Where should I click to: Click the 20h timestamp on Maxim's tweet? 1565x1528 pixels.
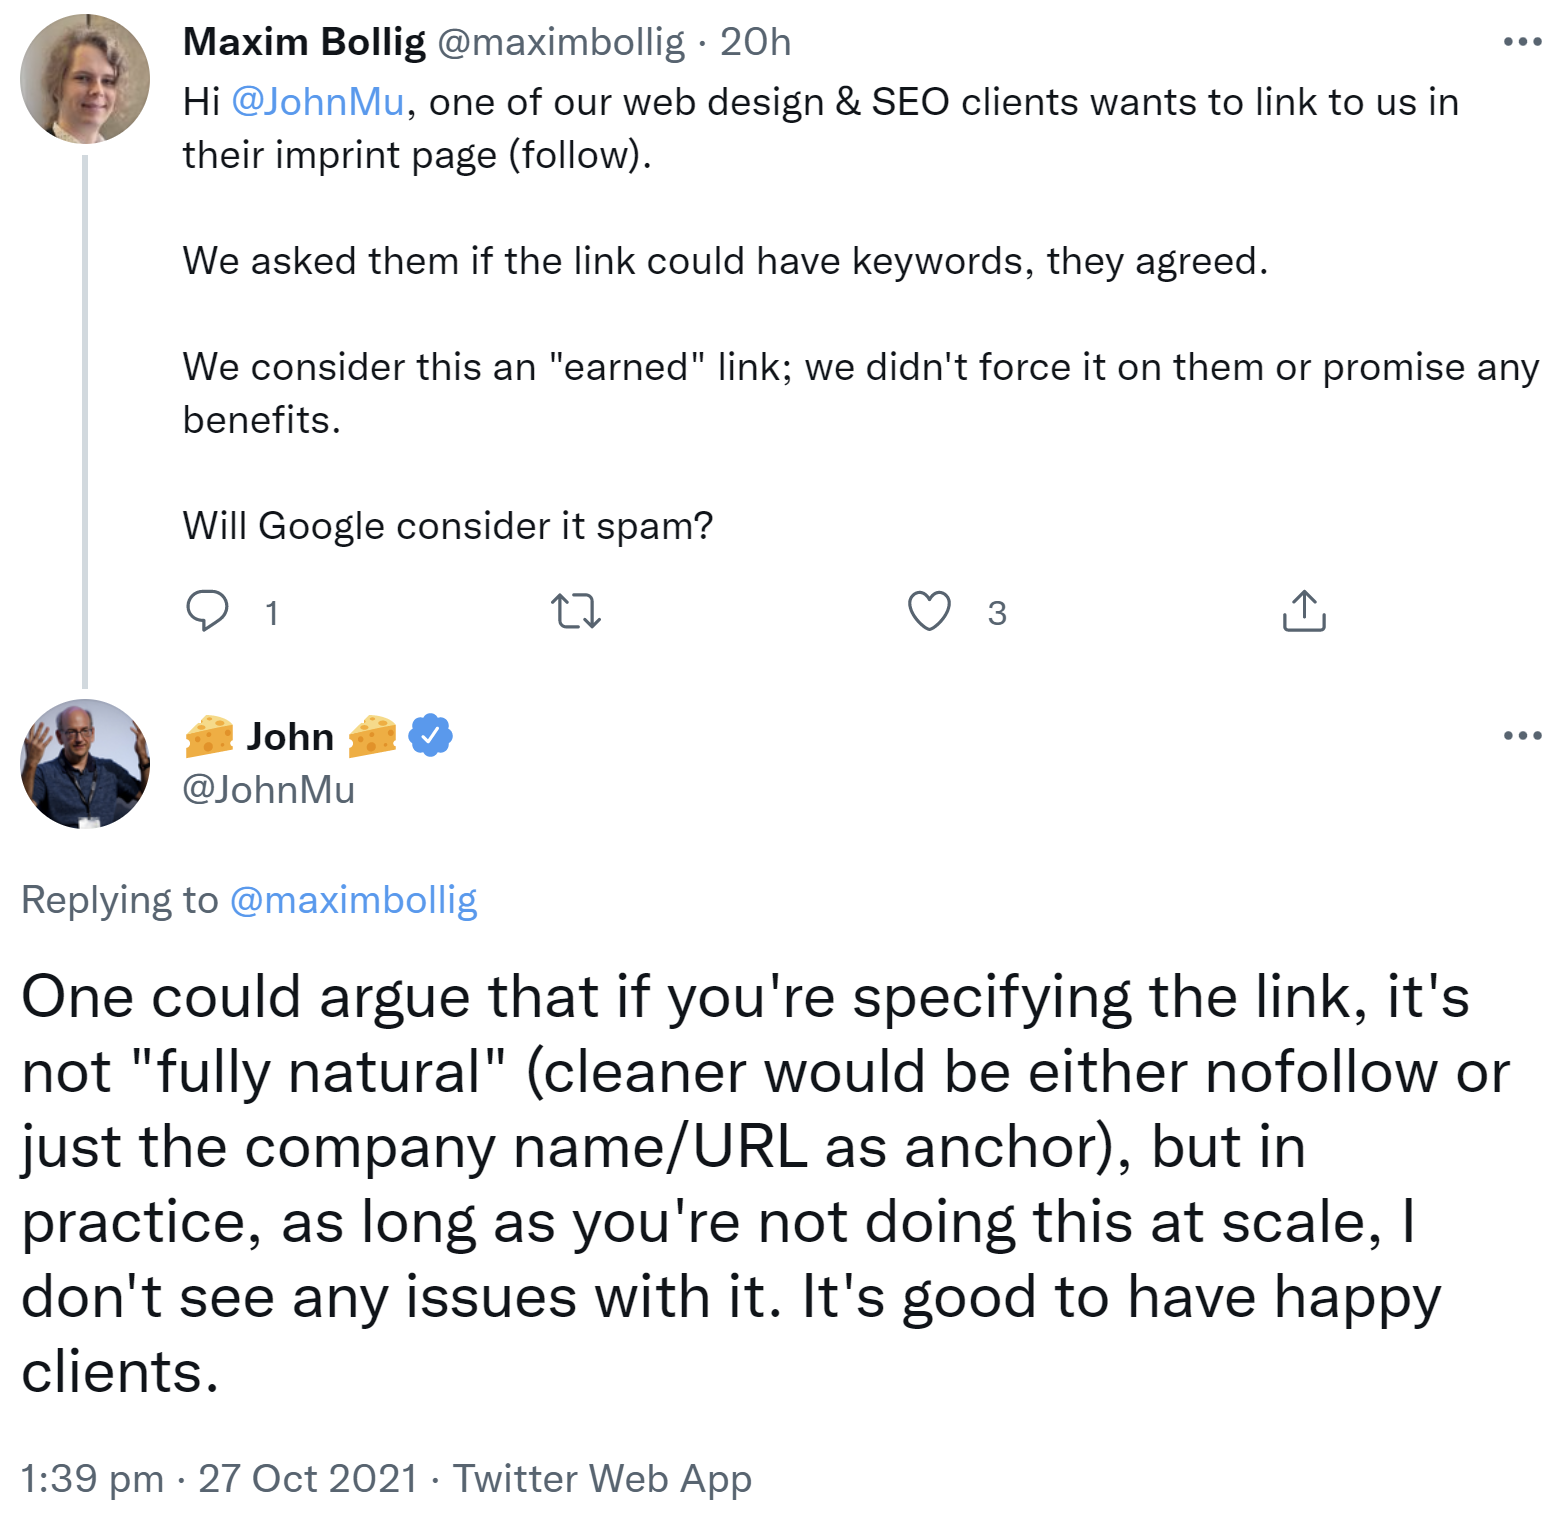tap(756, 42)
